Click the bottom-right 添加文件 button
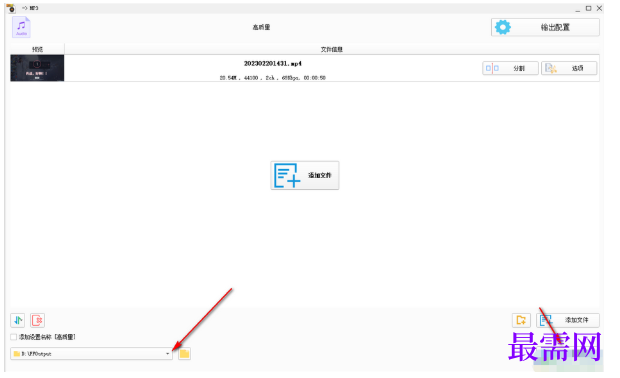Viewport: 620px width, 378px height. pyautogui.click(x=568, y=320)
